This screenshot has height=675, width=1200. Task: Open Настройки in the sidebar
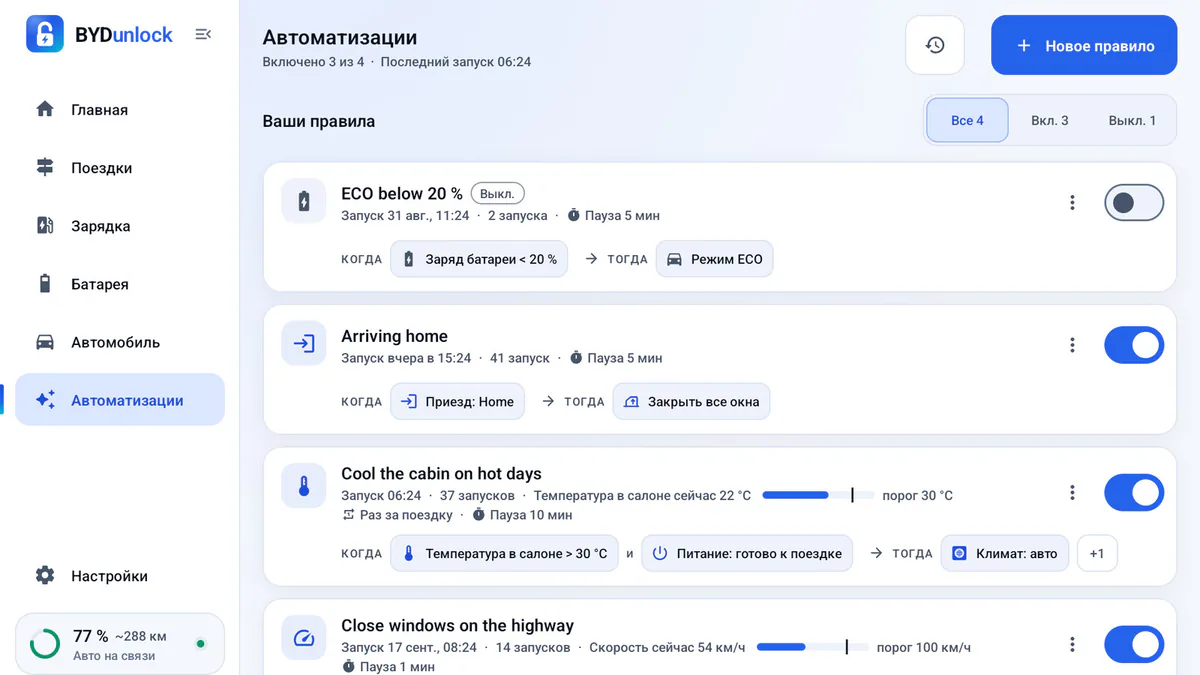click(120, 576)
